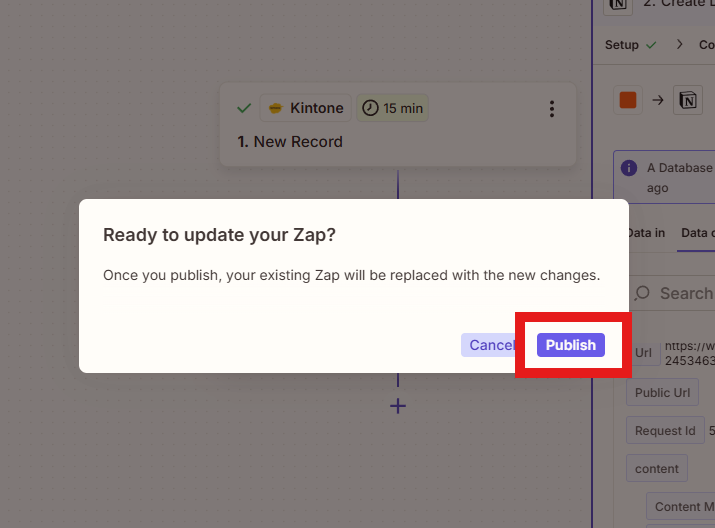715x528 pixels.
Task: Click the green checkmark on Kintone step
Action: coord(244,108)
